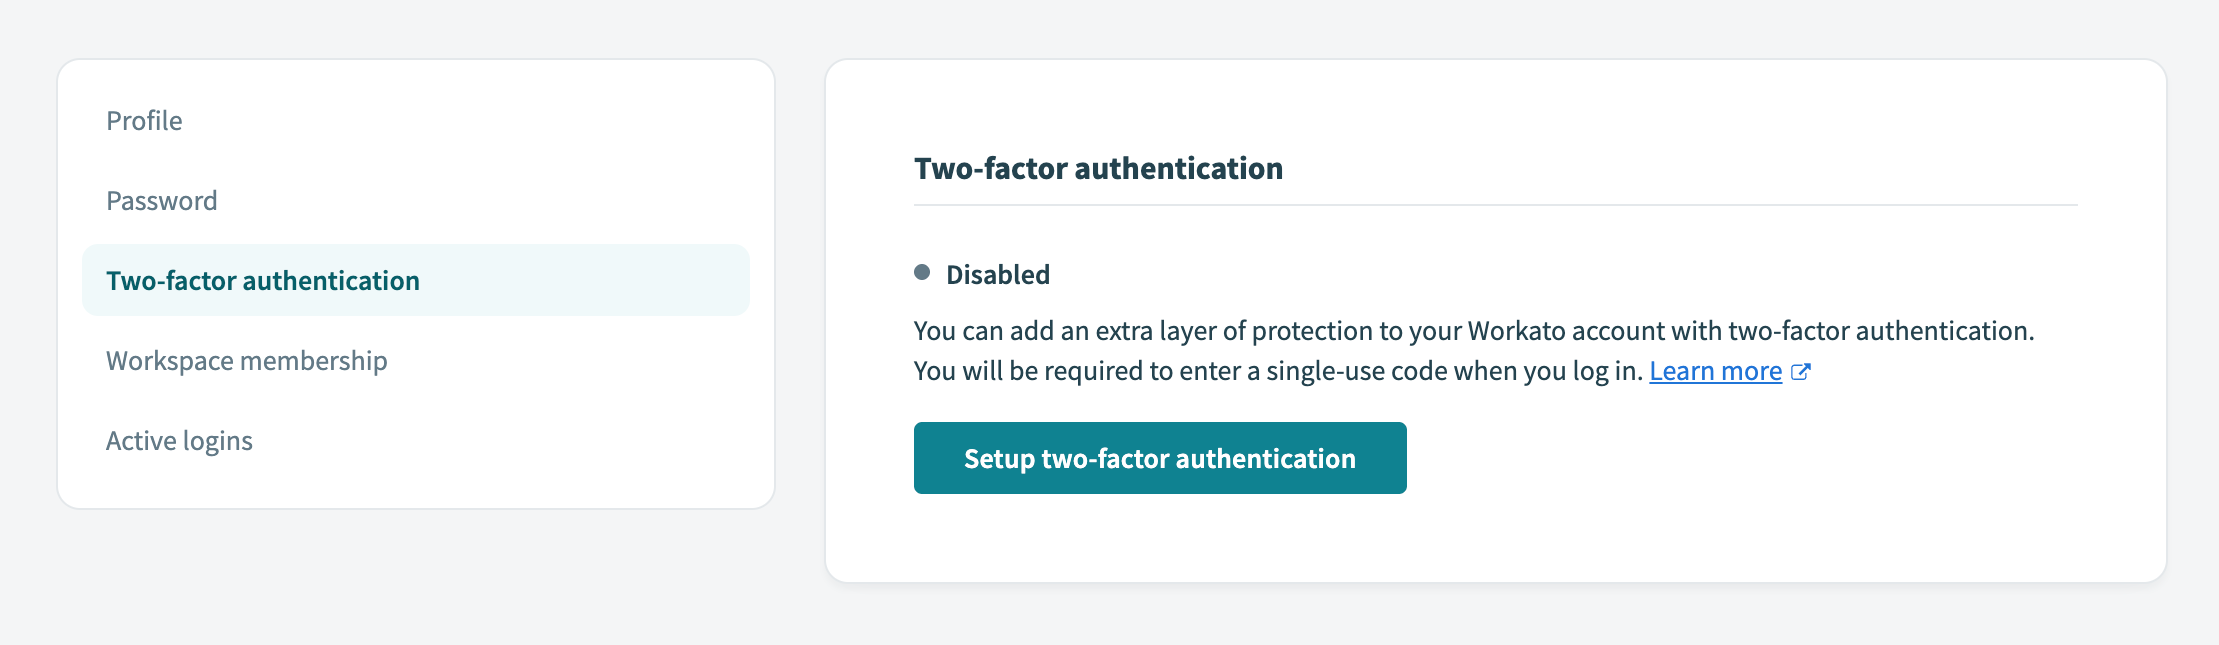Click the status dot next to Disabled

click(922, 272)
